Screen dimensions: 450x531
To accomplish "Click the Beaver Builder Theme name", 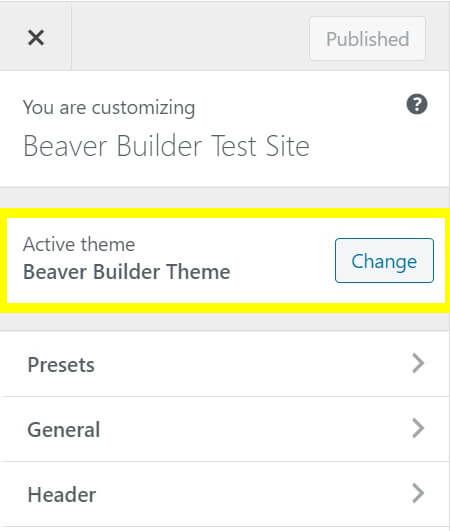I will pyautogui.click(x=127, y=272).
